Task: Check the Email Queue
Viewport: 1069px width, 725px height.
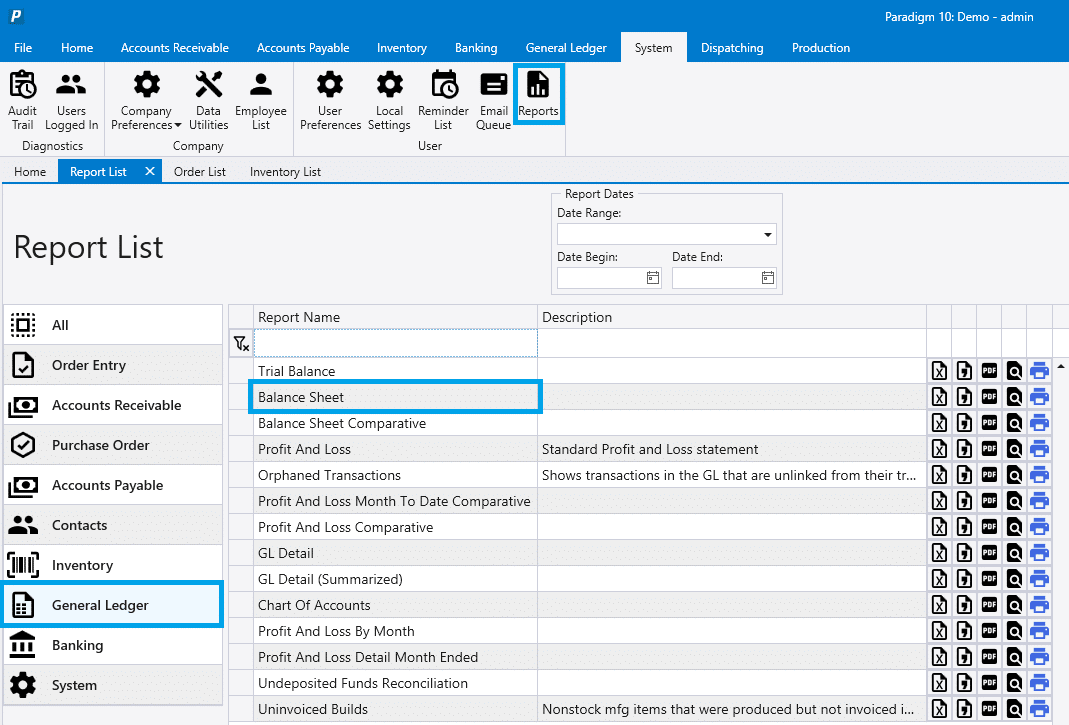Action: [493, 97]
